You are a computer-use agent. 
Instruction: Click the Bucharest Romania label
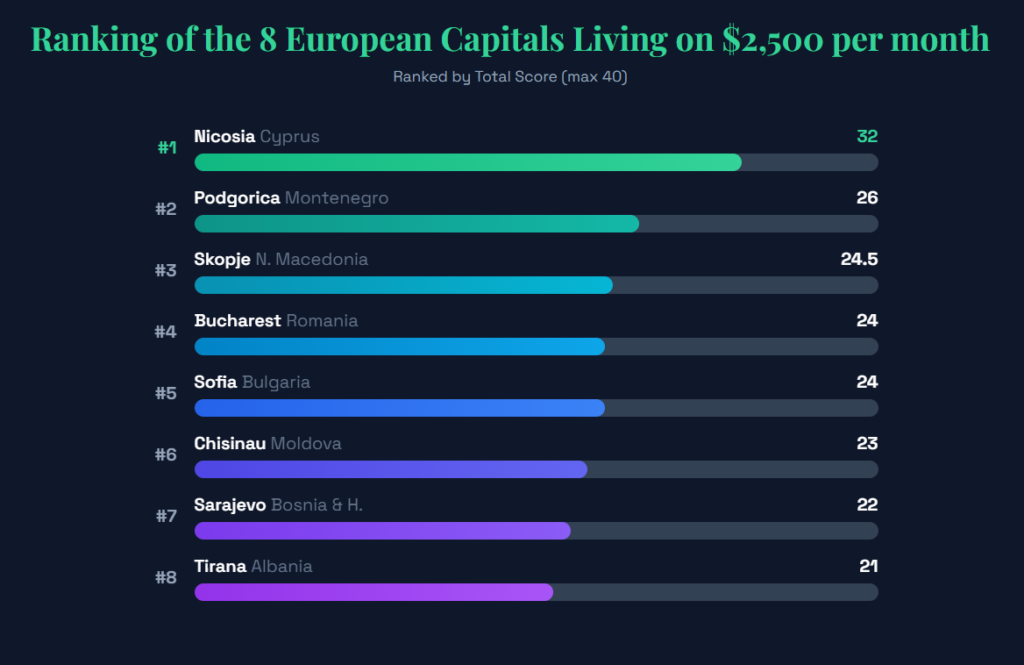(276, 321)
